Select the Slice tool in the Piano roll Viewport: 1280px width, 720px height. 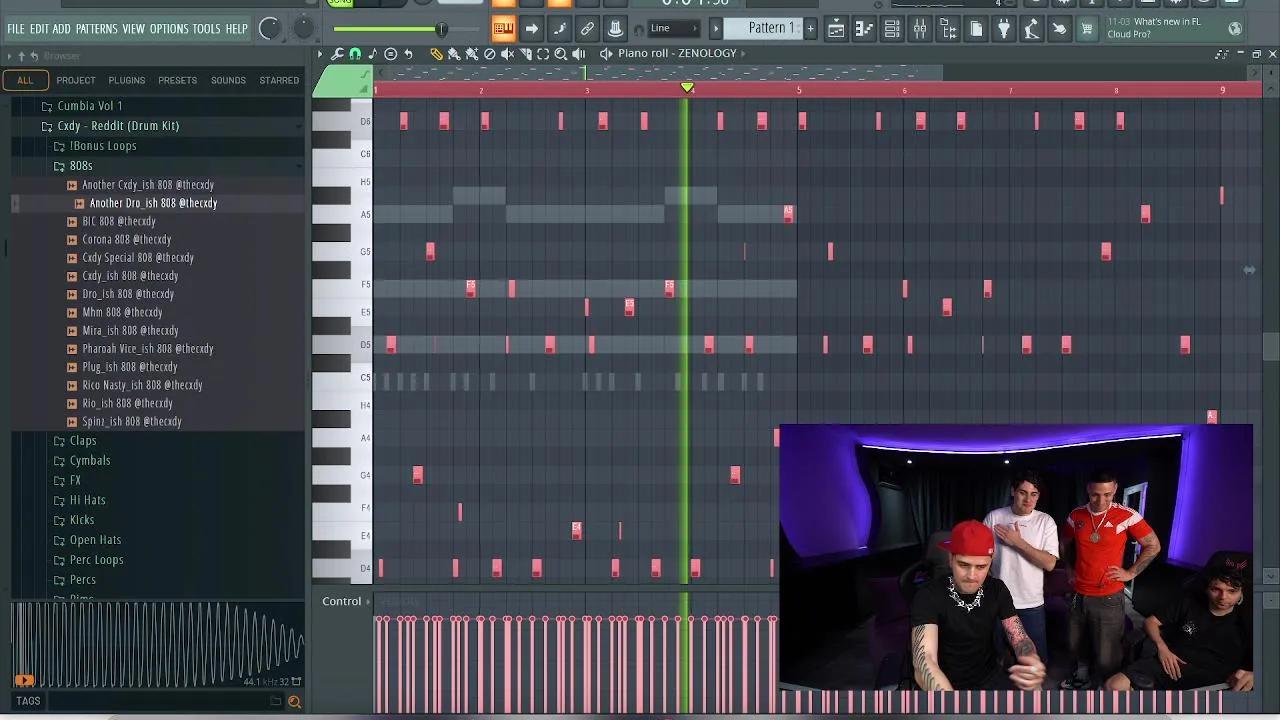[x=525, y=53]
